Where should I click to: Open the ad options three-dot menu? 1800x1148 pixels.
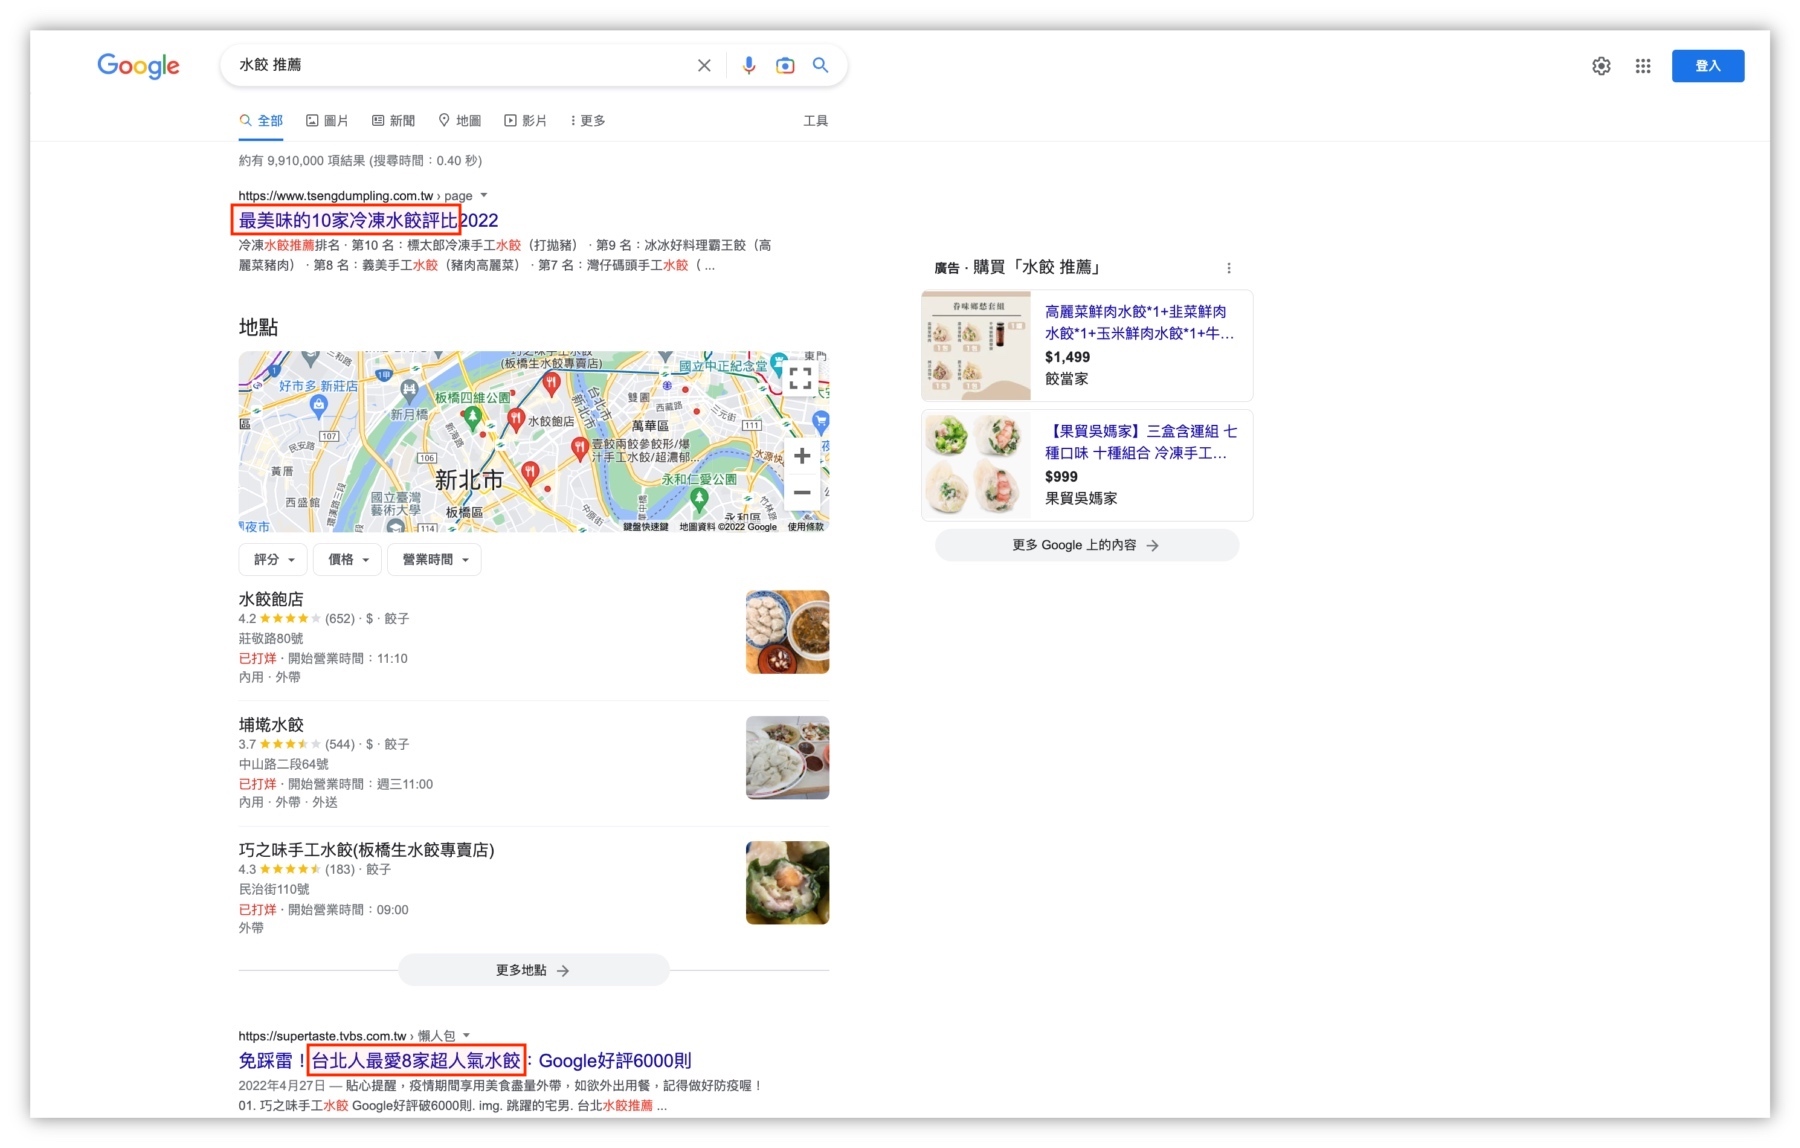[x=1229, y=267]
